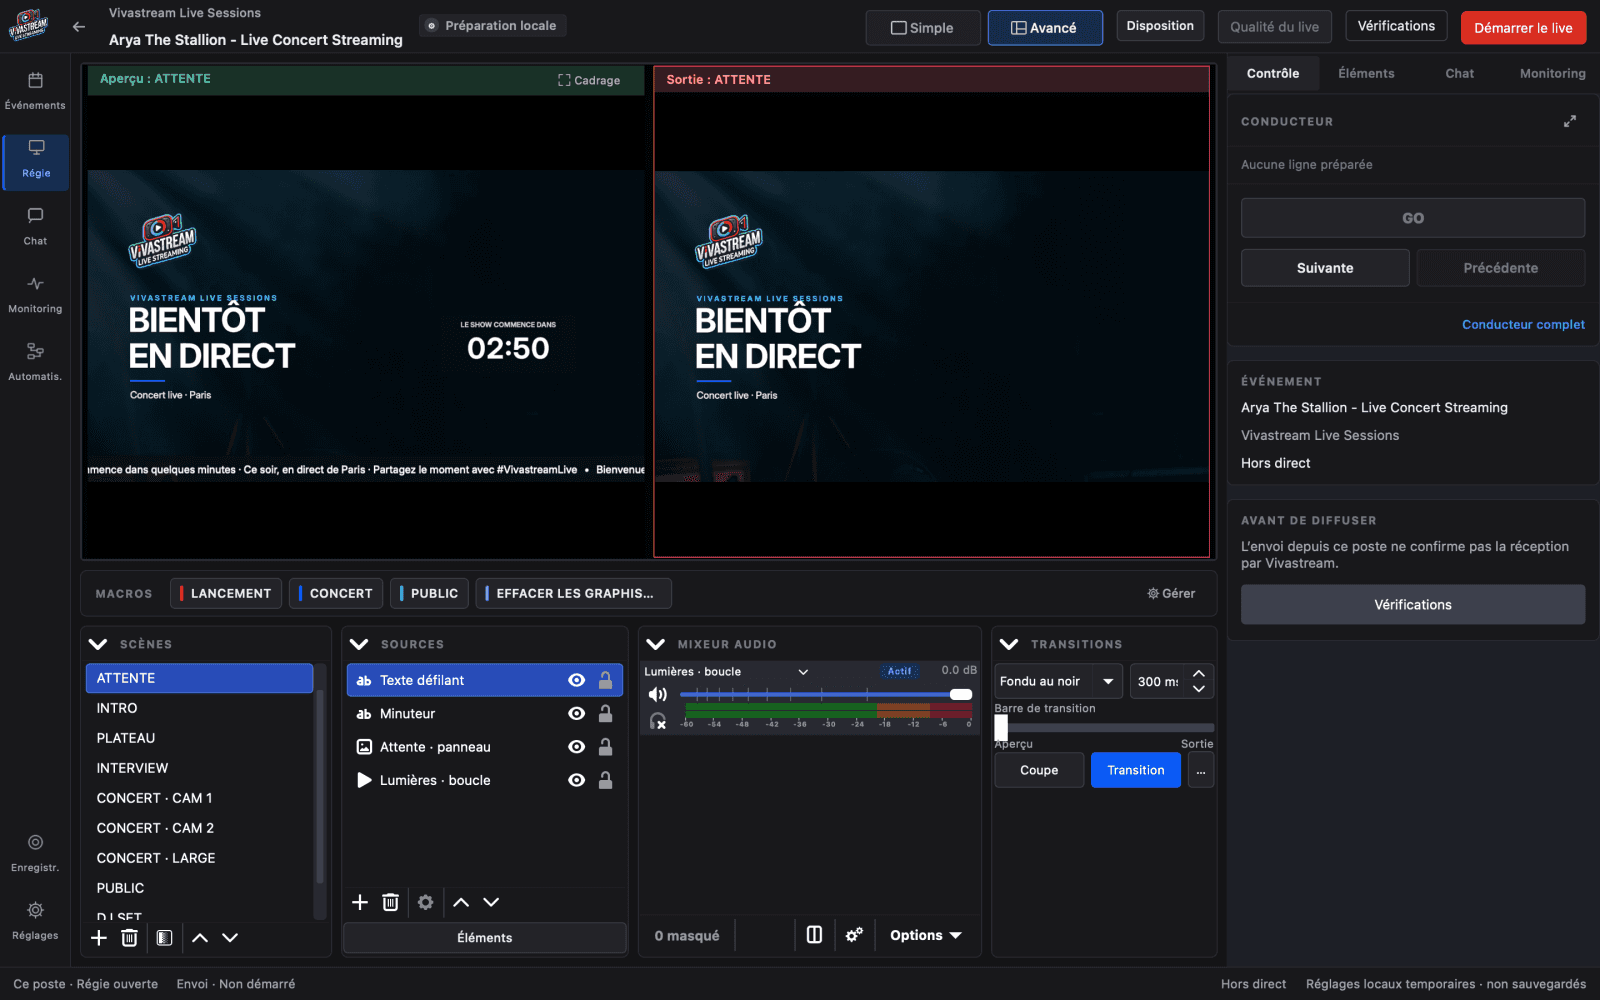Screen dimensions: 1600x1000
Task: Select the CONCERT · CAM 1 scene
Action: [x=200, y=798]
